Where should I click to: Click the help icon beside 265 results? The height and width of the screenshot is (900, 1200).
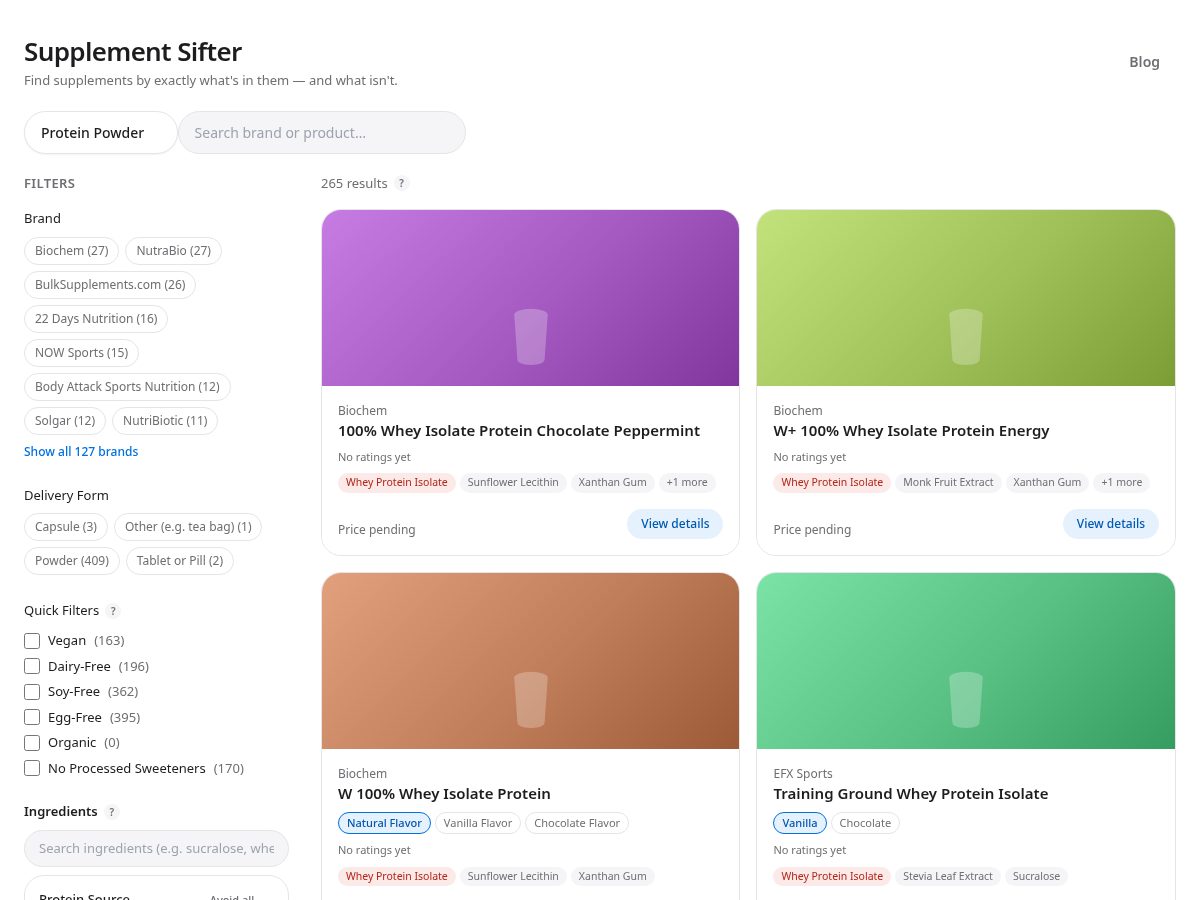click(402, 183)
